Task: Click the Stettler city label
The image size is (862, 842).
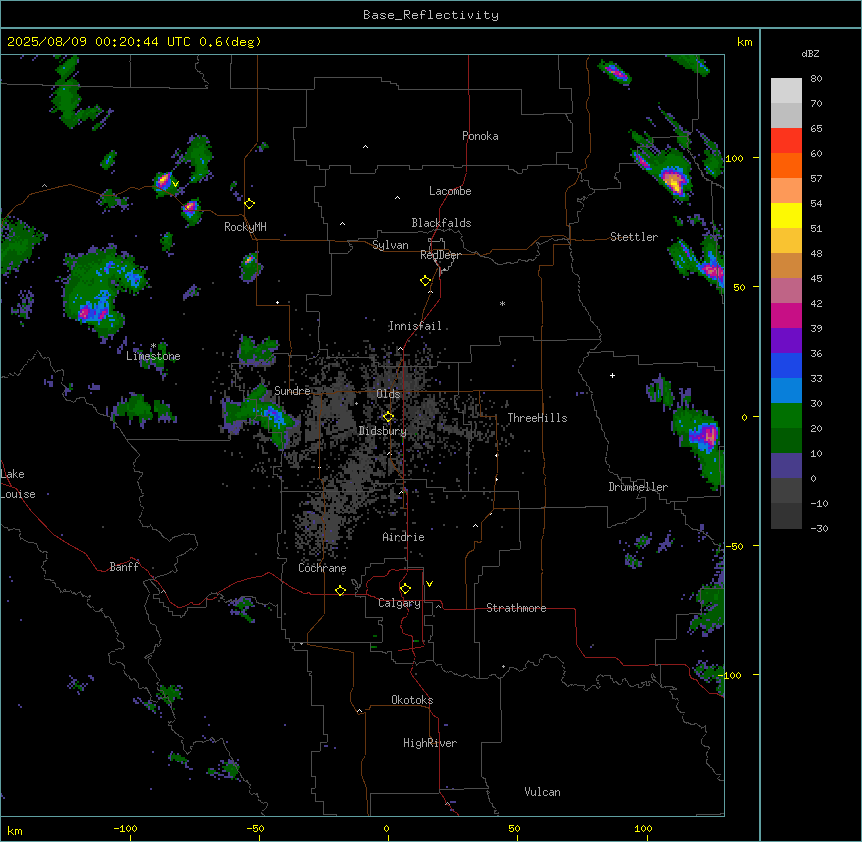Action: pyautogui.click(x=634, y=237)
